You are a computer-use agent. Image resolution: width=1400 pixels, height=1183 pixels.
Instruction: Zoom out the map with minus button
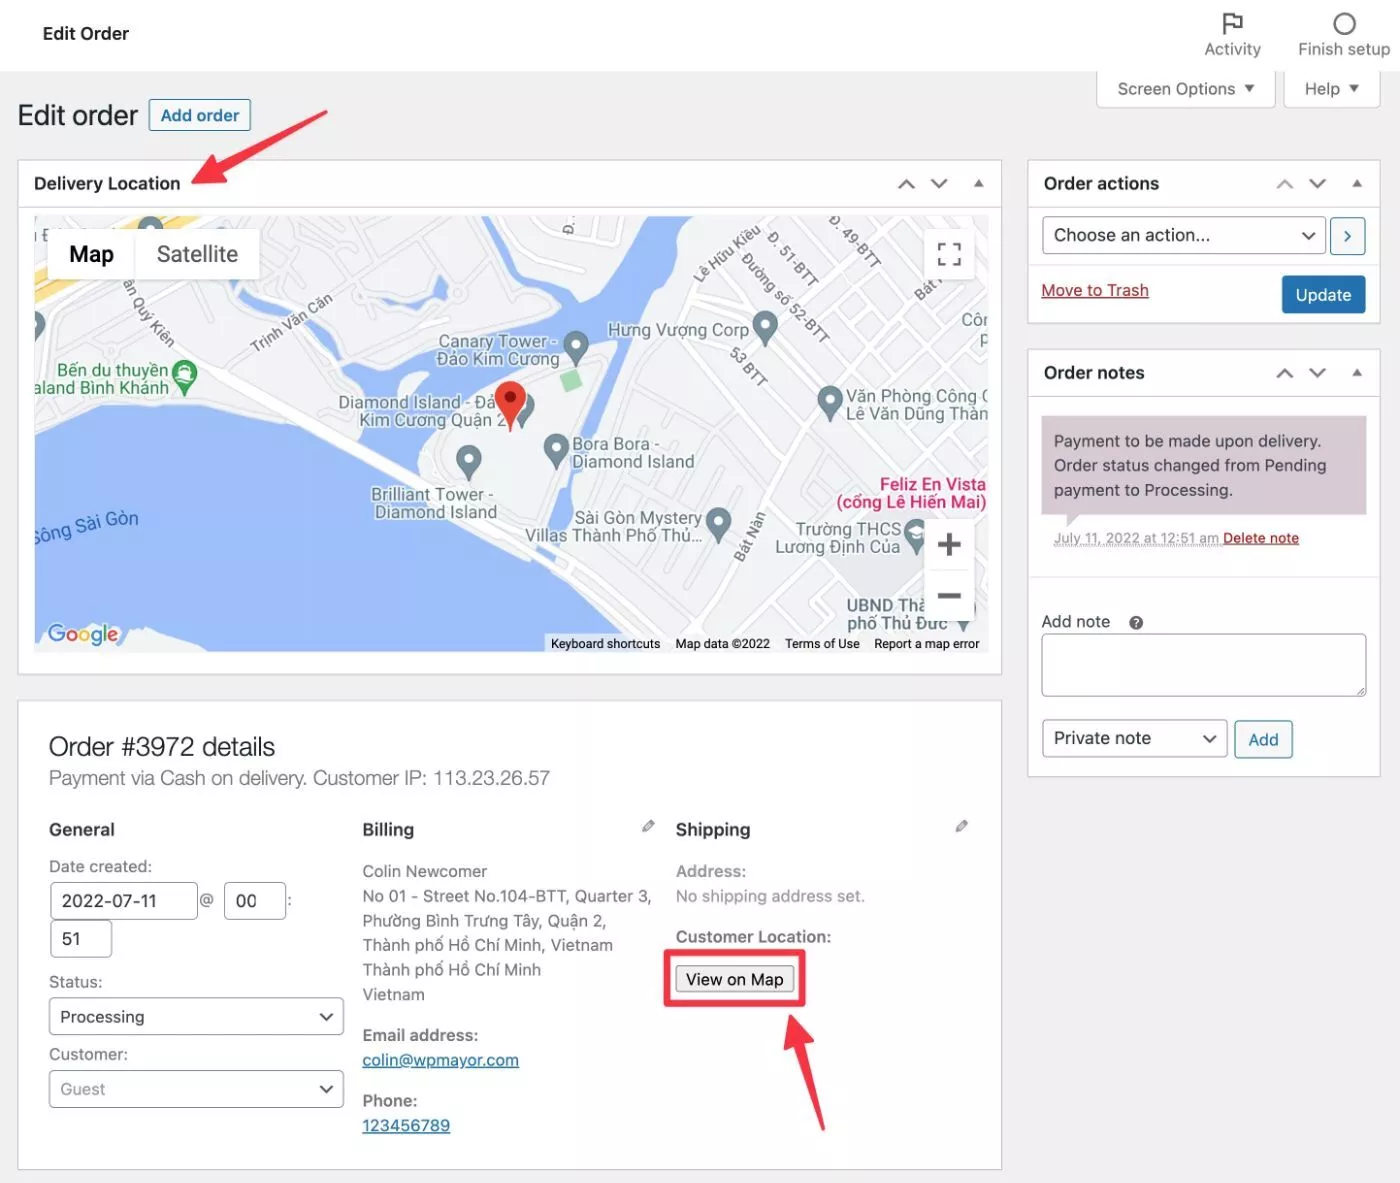coord(949,596)
